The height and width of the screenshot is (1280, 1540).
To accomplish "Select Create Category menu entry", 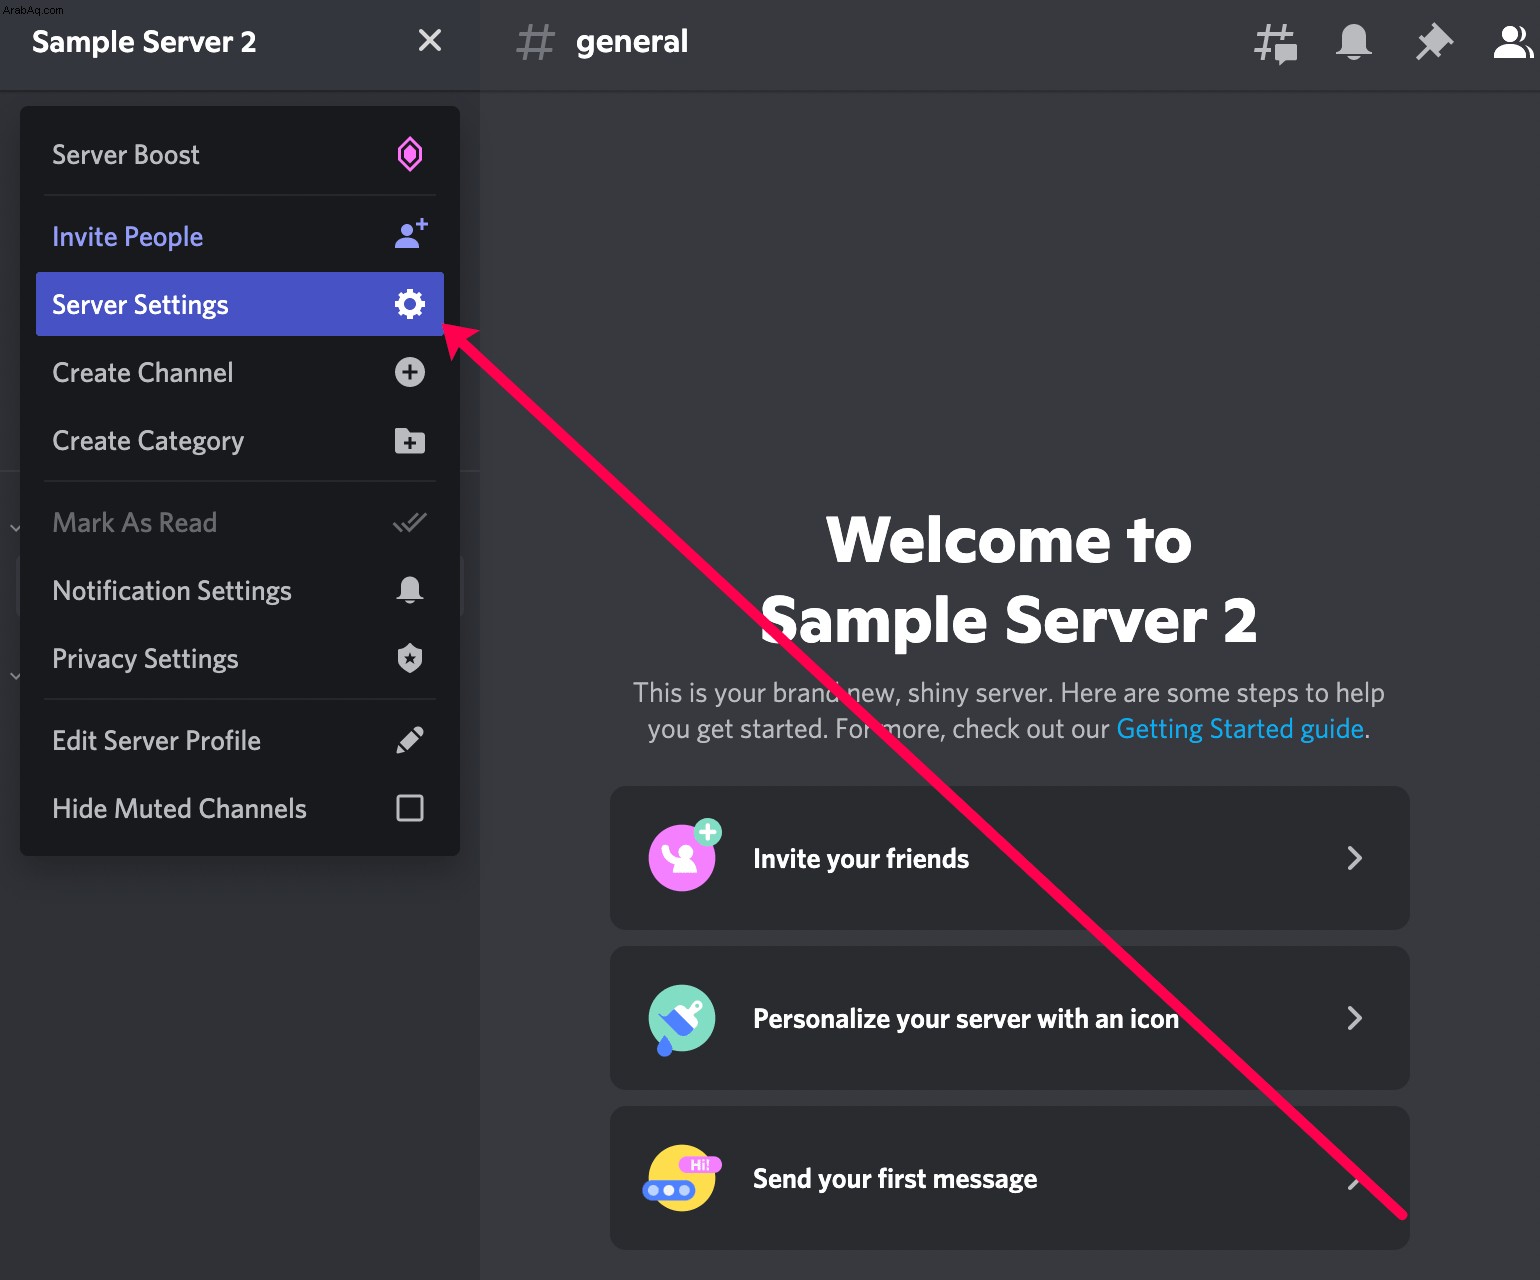I will coord(240,440).
